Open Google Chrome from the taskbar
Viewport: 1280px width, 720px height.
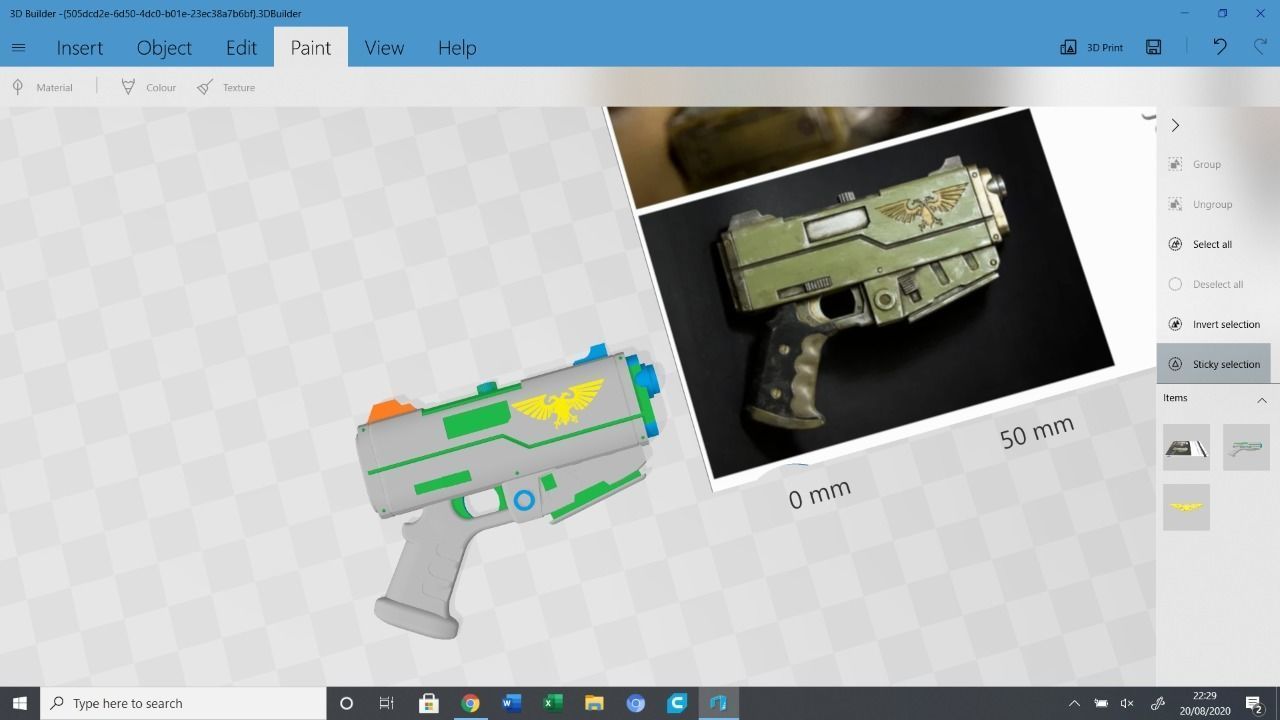click(470, 703)
